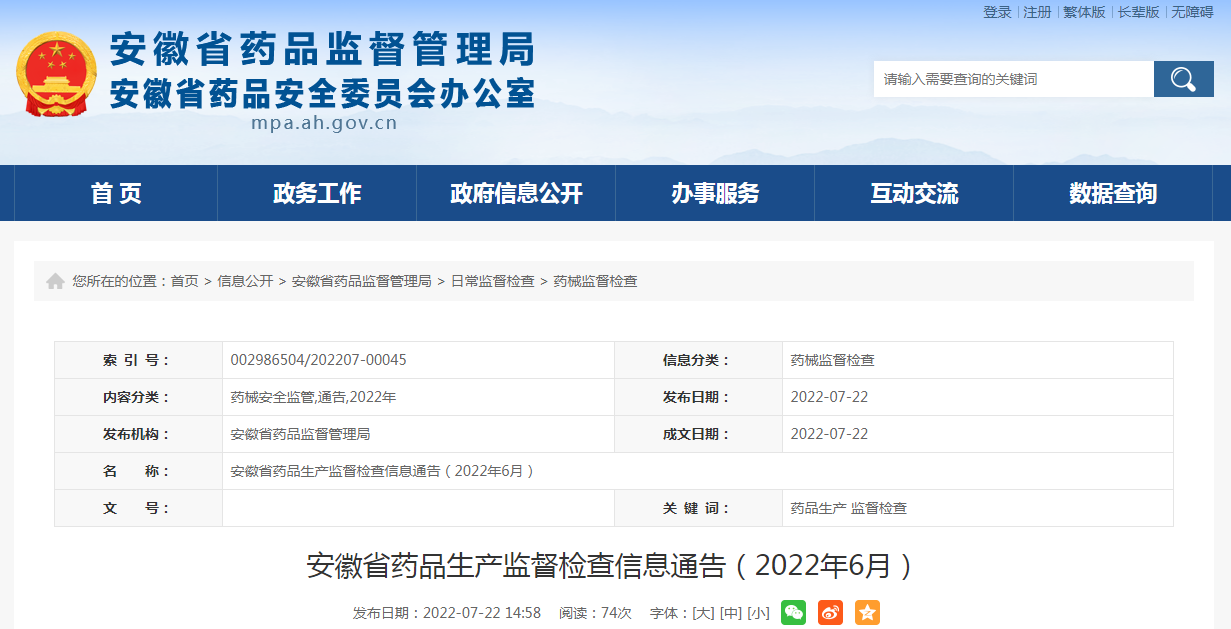This screenshot has height=629, width=1231.
Task: Click 药械监督检查 in the 信息分类 row
Action: pyautogui.click(x=832, y=360)
